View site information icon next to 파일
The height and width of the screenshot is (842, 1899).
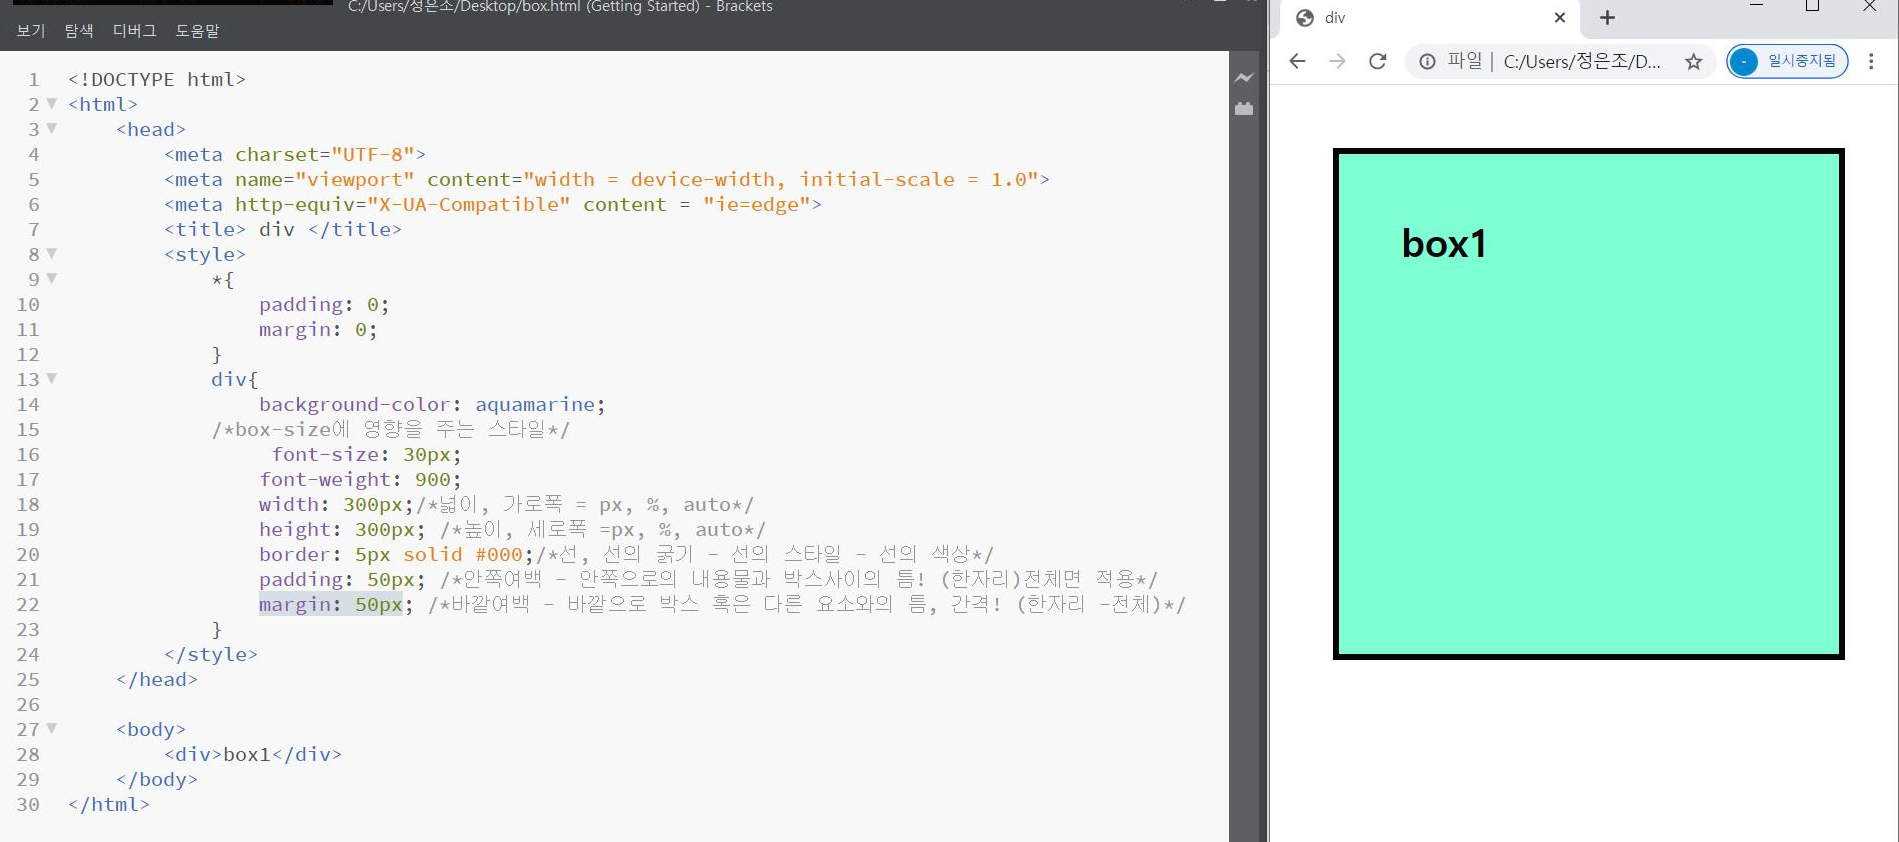1427,61
